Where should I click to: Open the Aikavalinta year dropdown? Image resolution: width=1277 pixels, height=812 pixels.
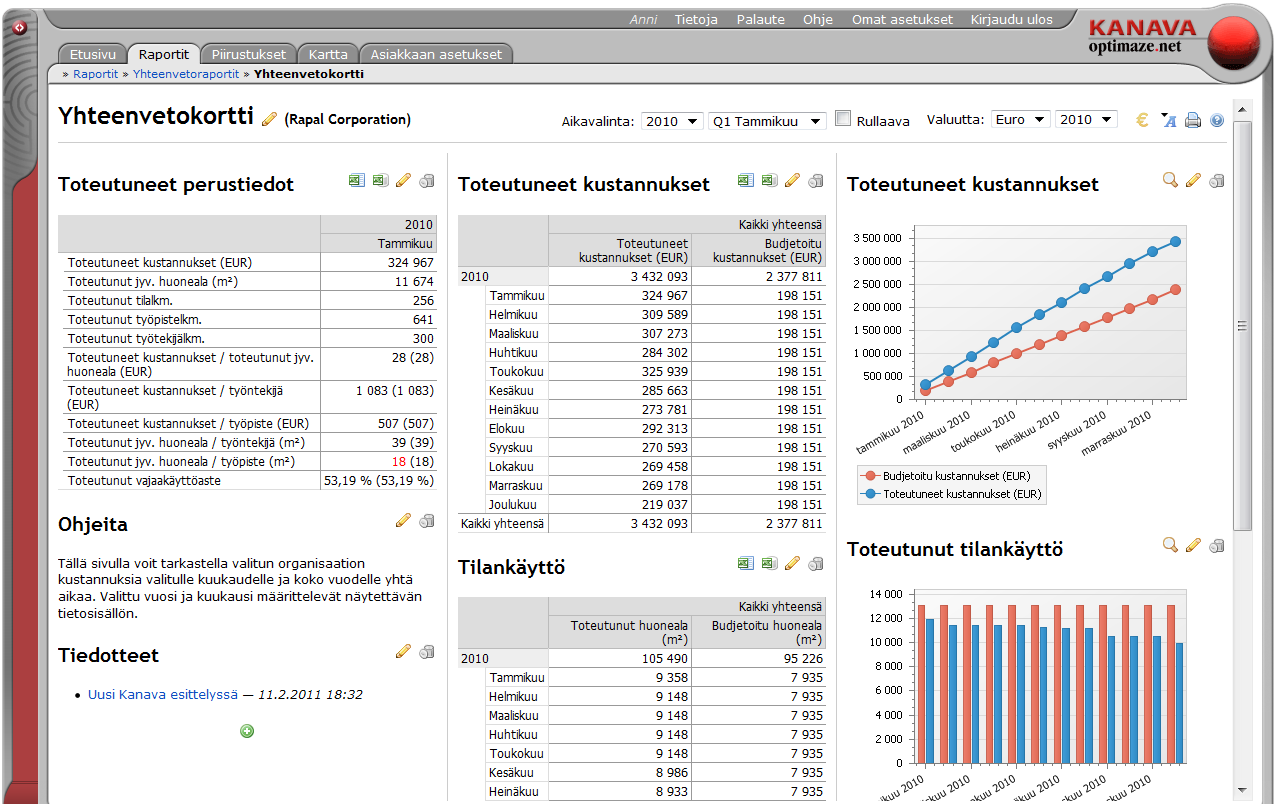click(x=673, y=121)
